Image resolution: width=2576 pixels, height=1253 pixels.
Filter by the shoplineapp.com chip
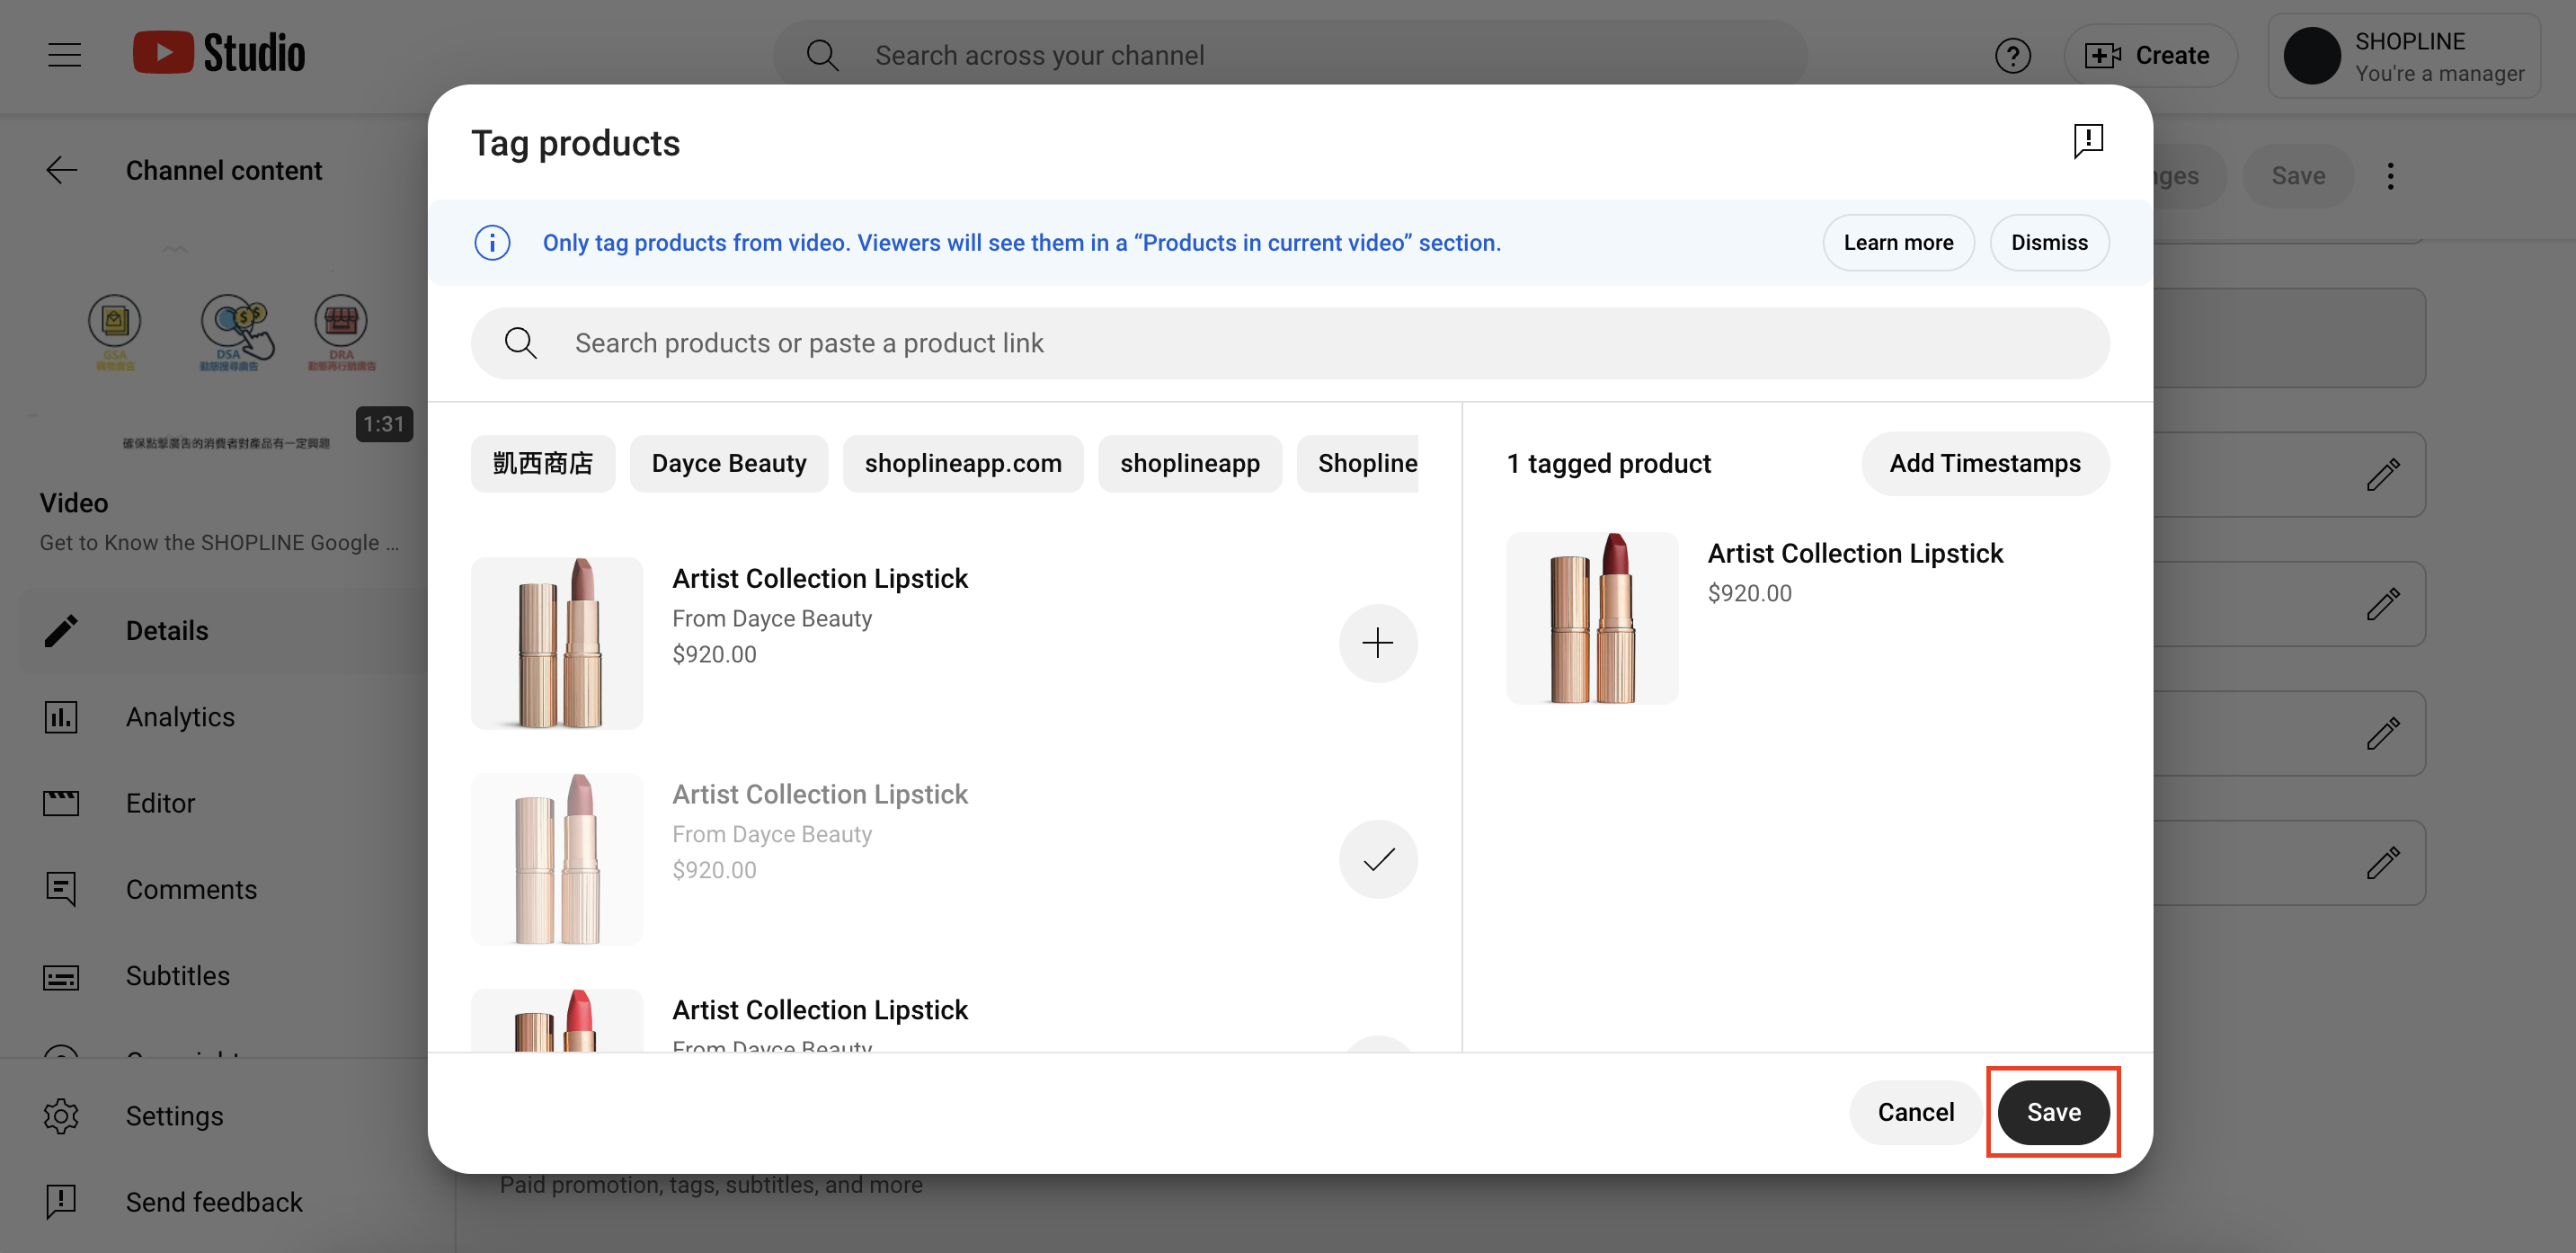tap(963, 463)
